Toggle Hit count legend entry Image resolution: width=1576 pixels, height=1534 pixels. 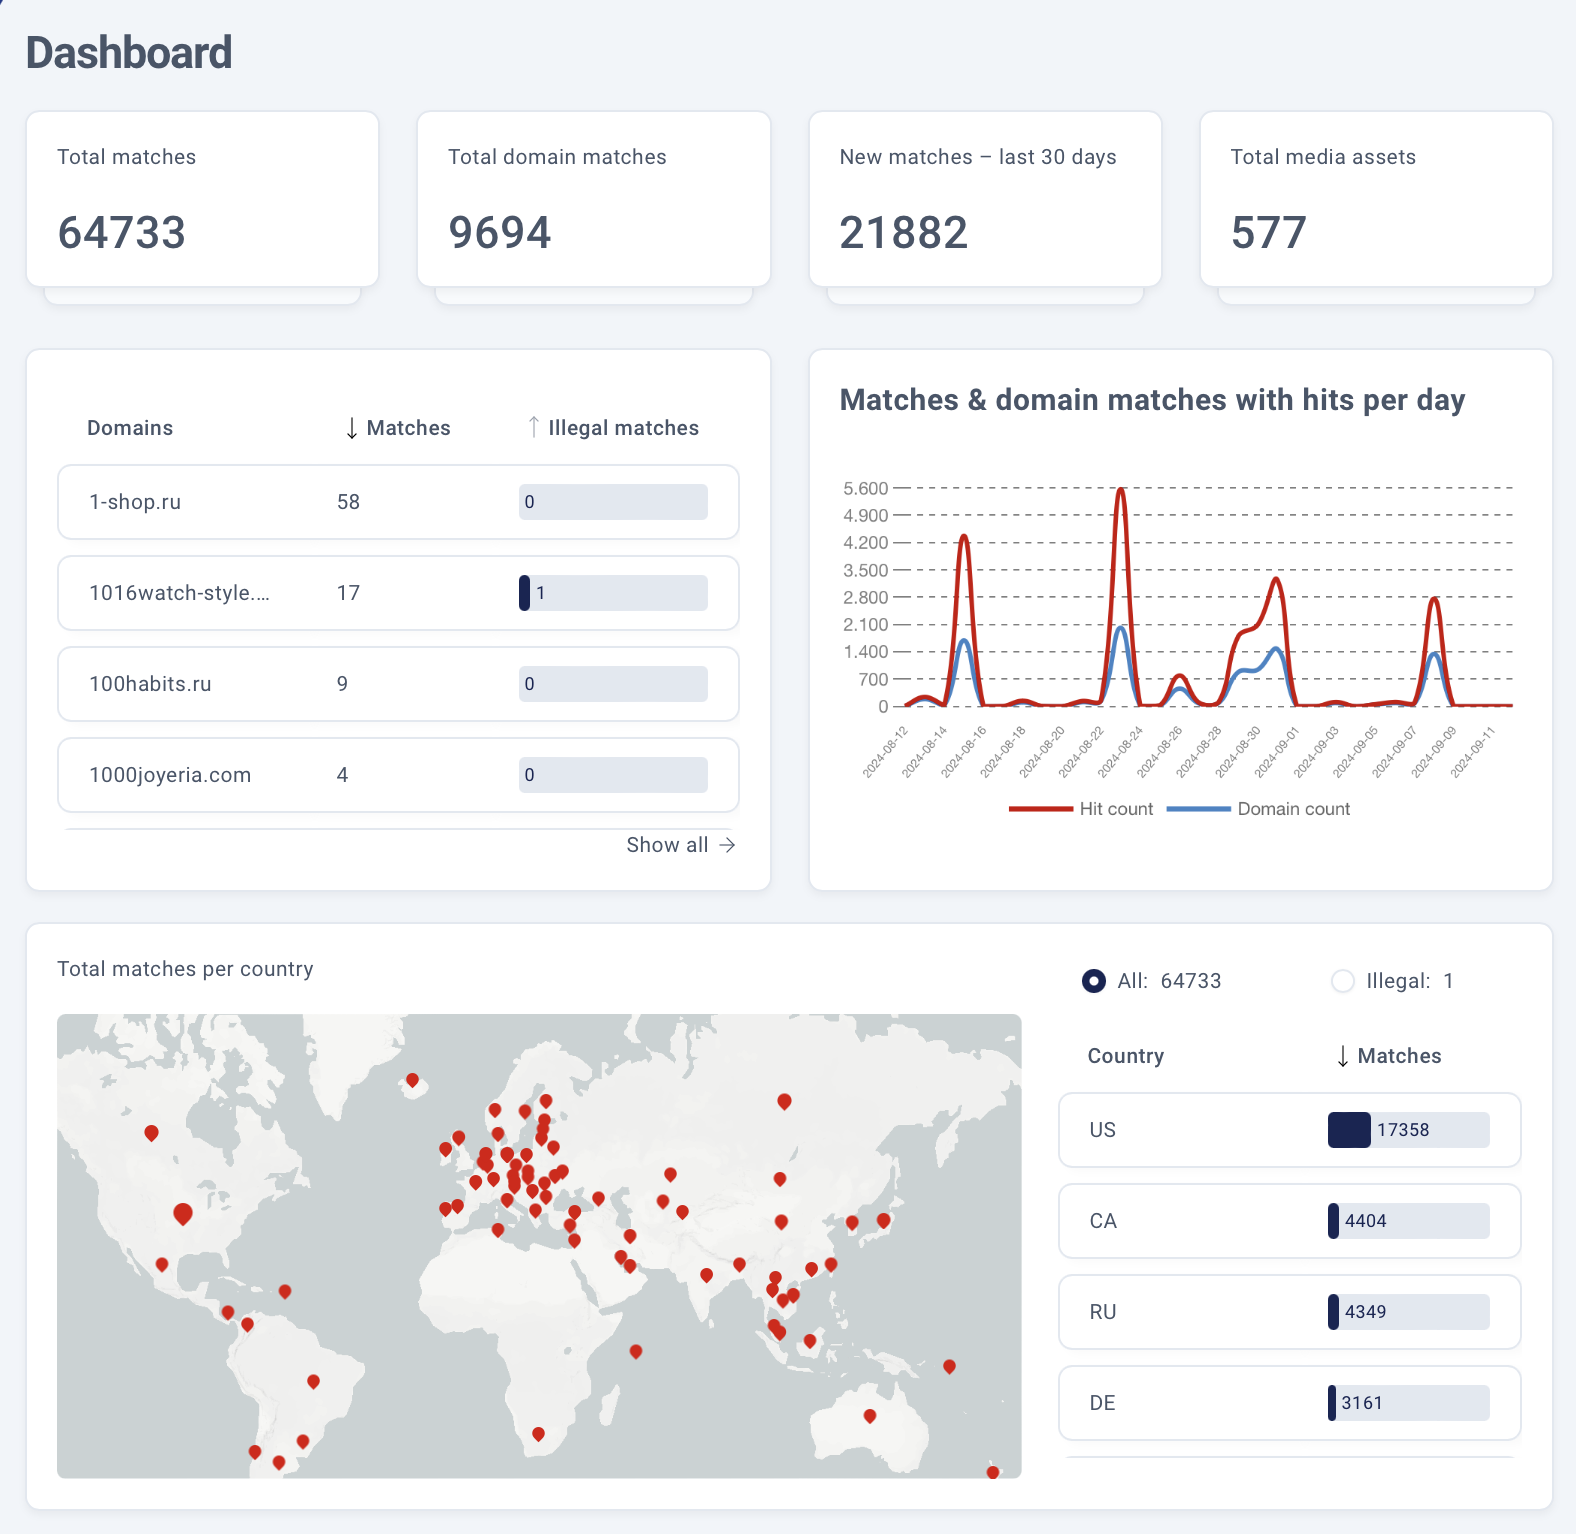click(x=1081, y=809)
